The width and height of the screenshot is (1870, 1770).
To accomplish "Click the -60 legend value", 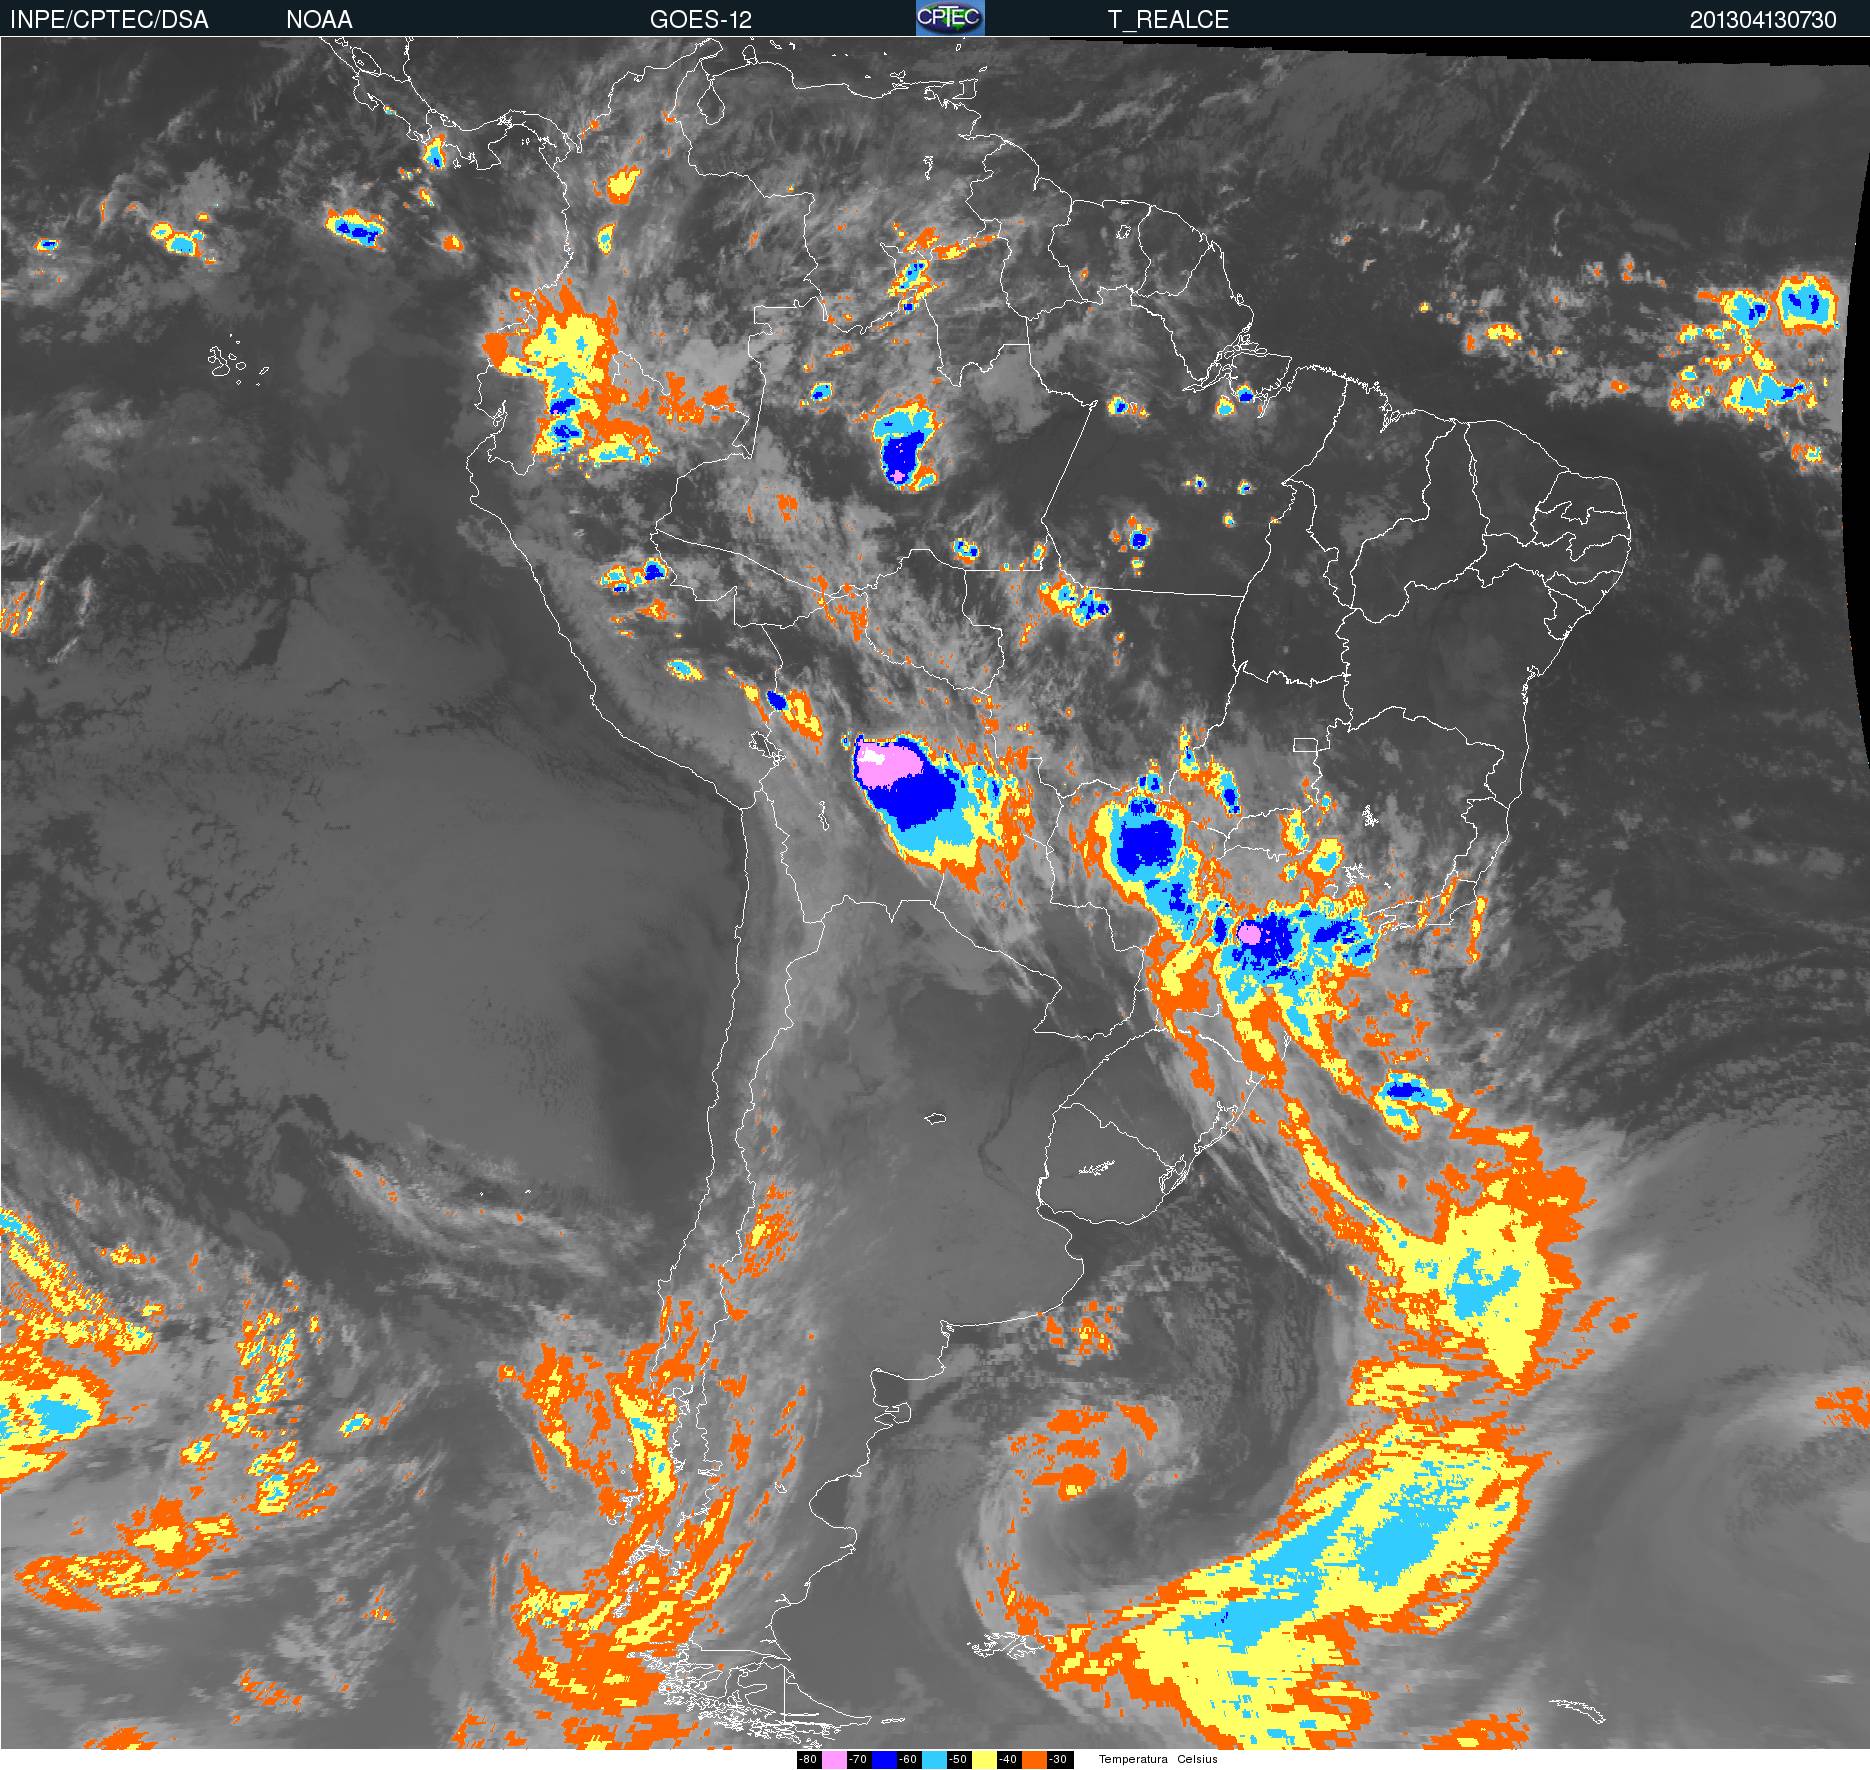I will (x=908, y=1759).
